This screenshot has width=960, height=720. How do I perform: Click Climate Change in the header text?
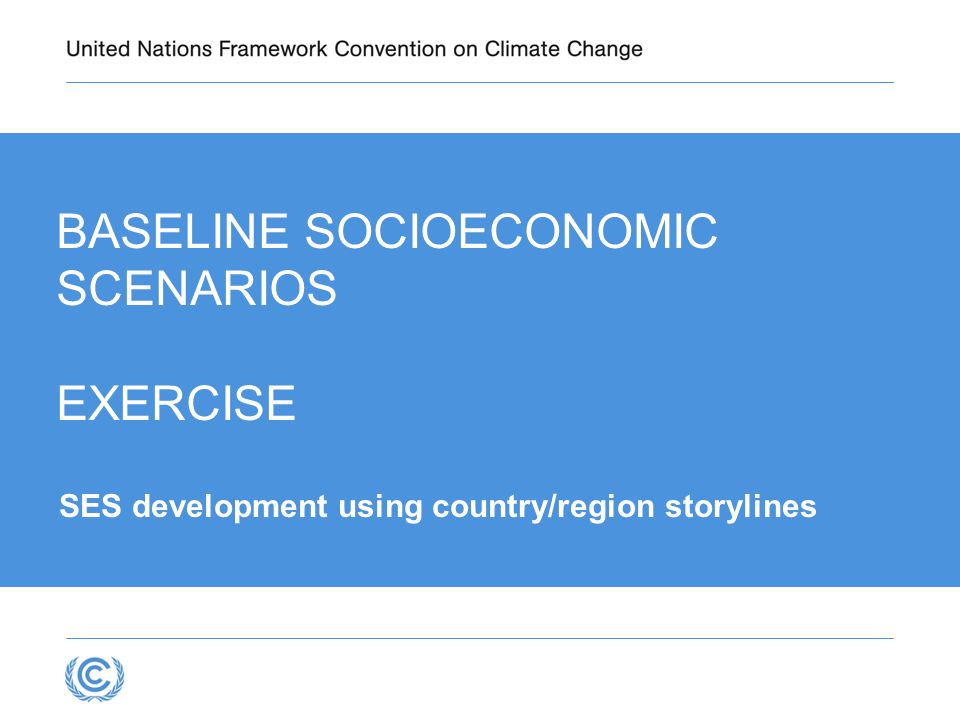tap(564, 49)
